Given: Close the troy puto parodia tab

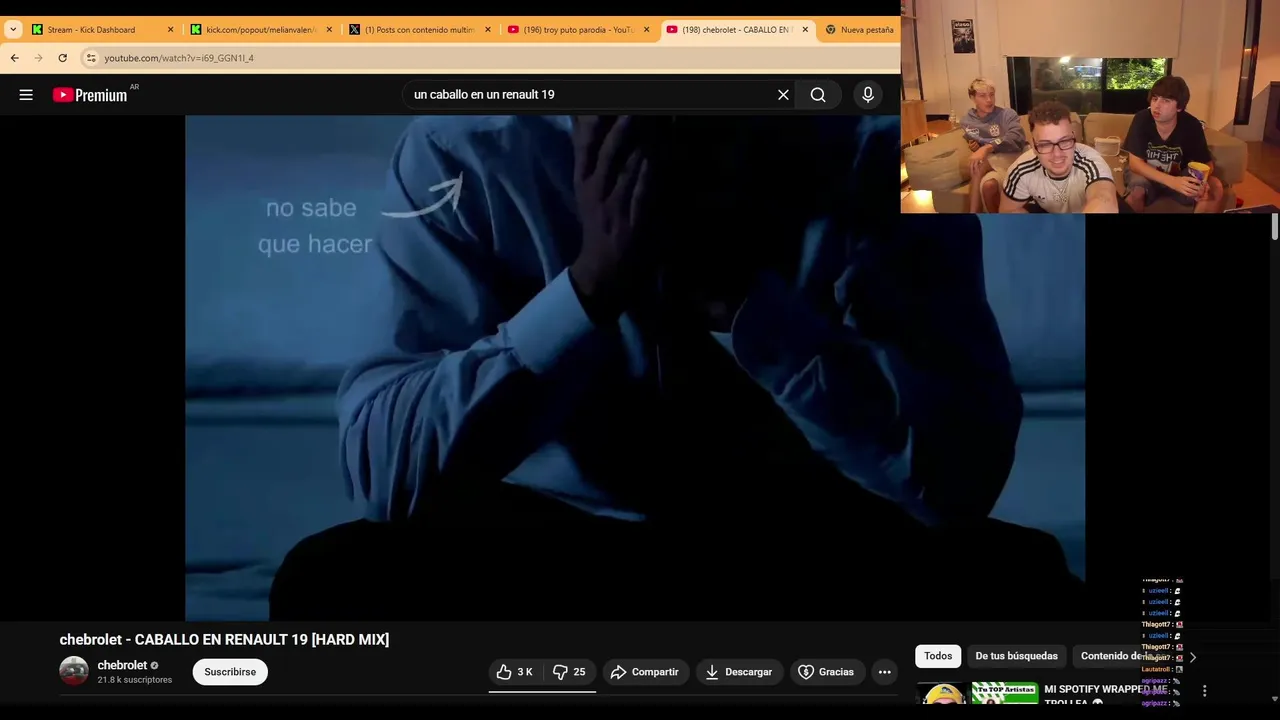Looking at the screenshot, I should [646, 30].
